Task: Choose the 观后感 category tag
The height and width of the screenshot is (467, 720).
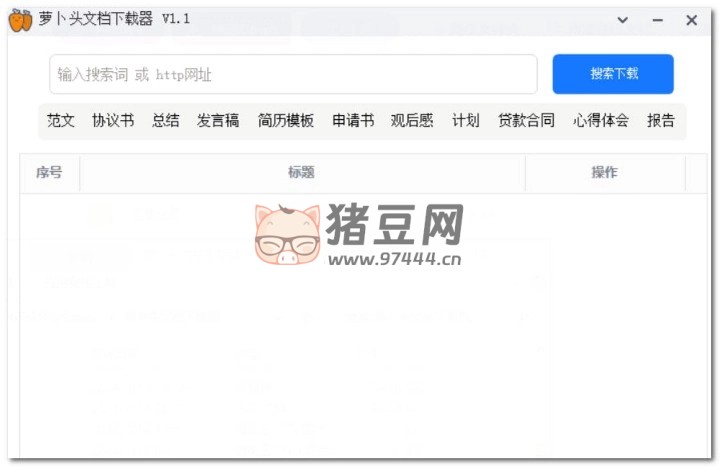Action: (x=412, y=120)
